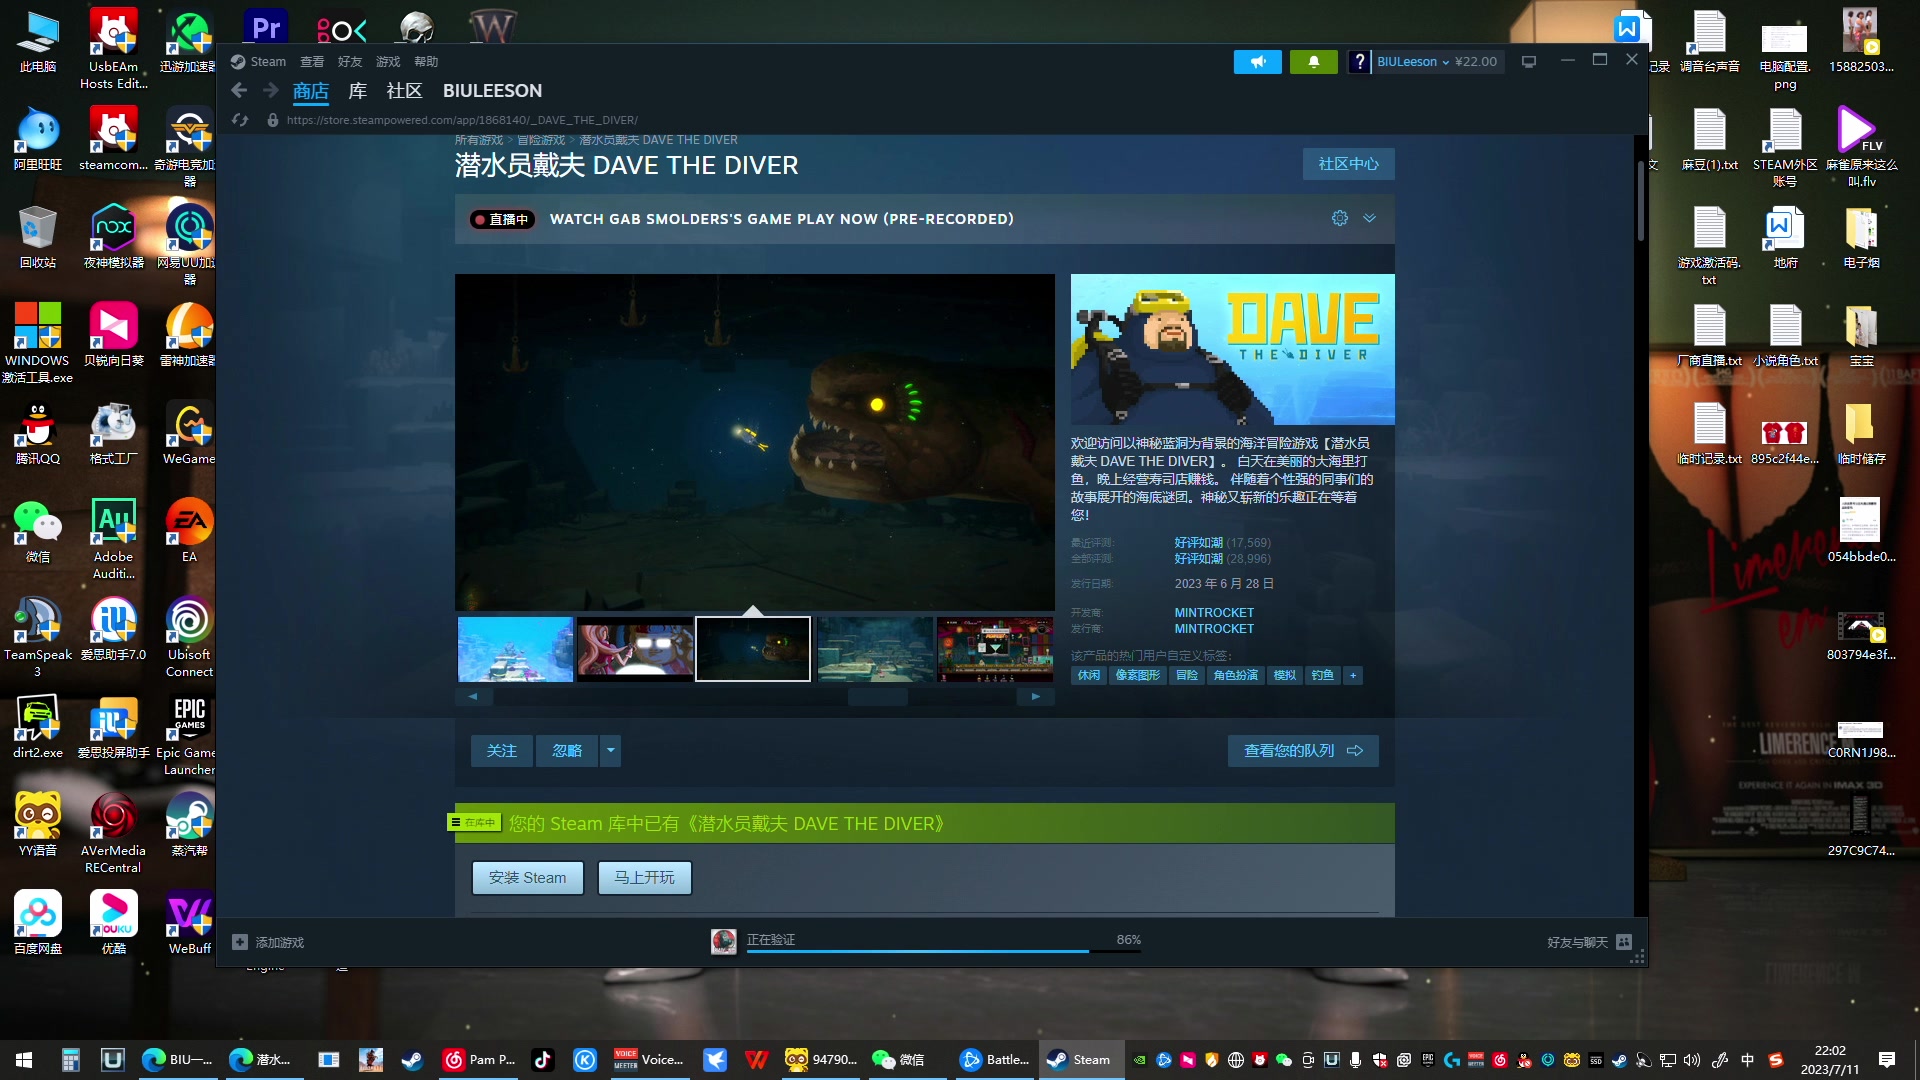Image resolution: width=1920 pixels, height=1080 pixels.
Task: Open MINTROCKET developer link
Action: (1214, 613)
